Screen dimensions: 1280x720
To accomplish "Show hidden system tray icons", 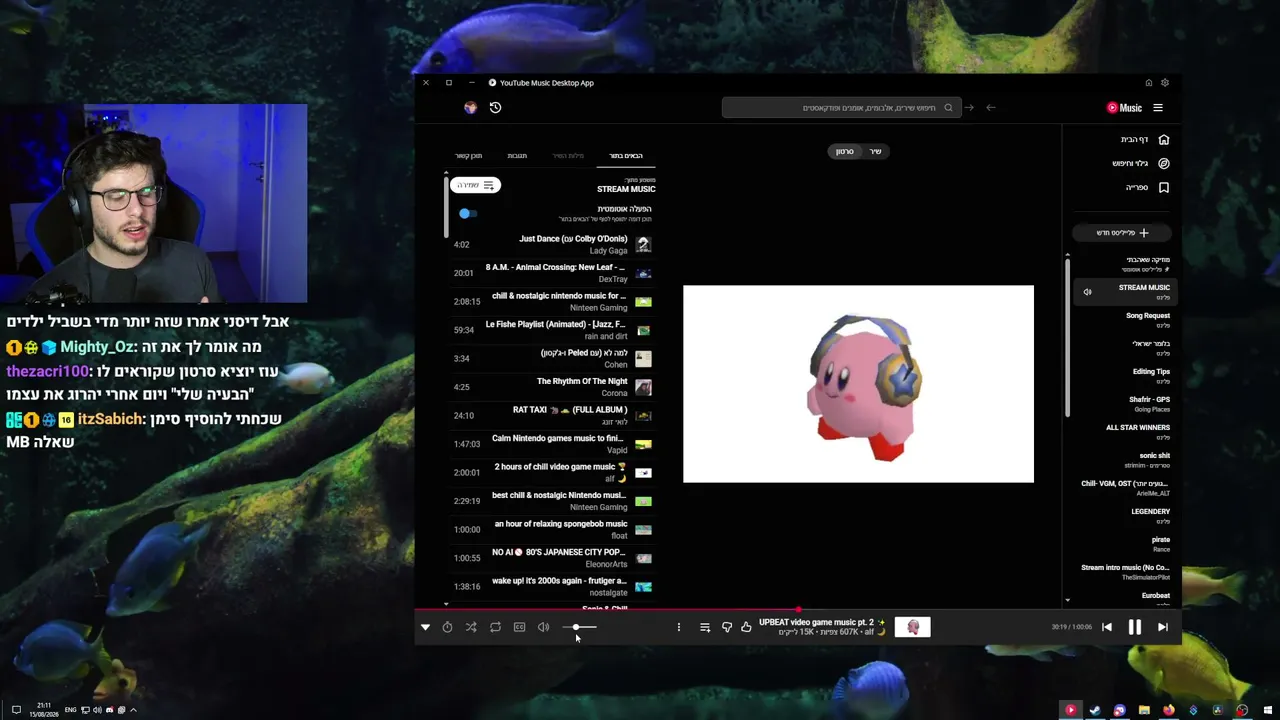I will (133, 710).
